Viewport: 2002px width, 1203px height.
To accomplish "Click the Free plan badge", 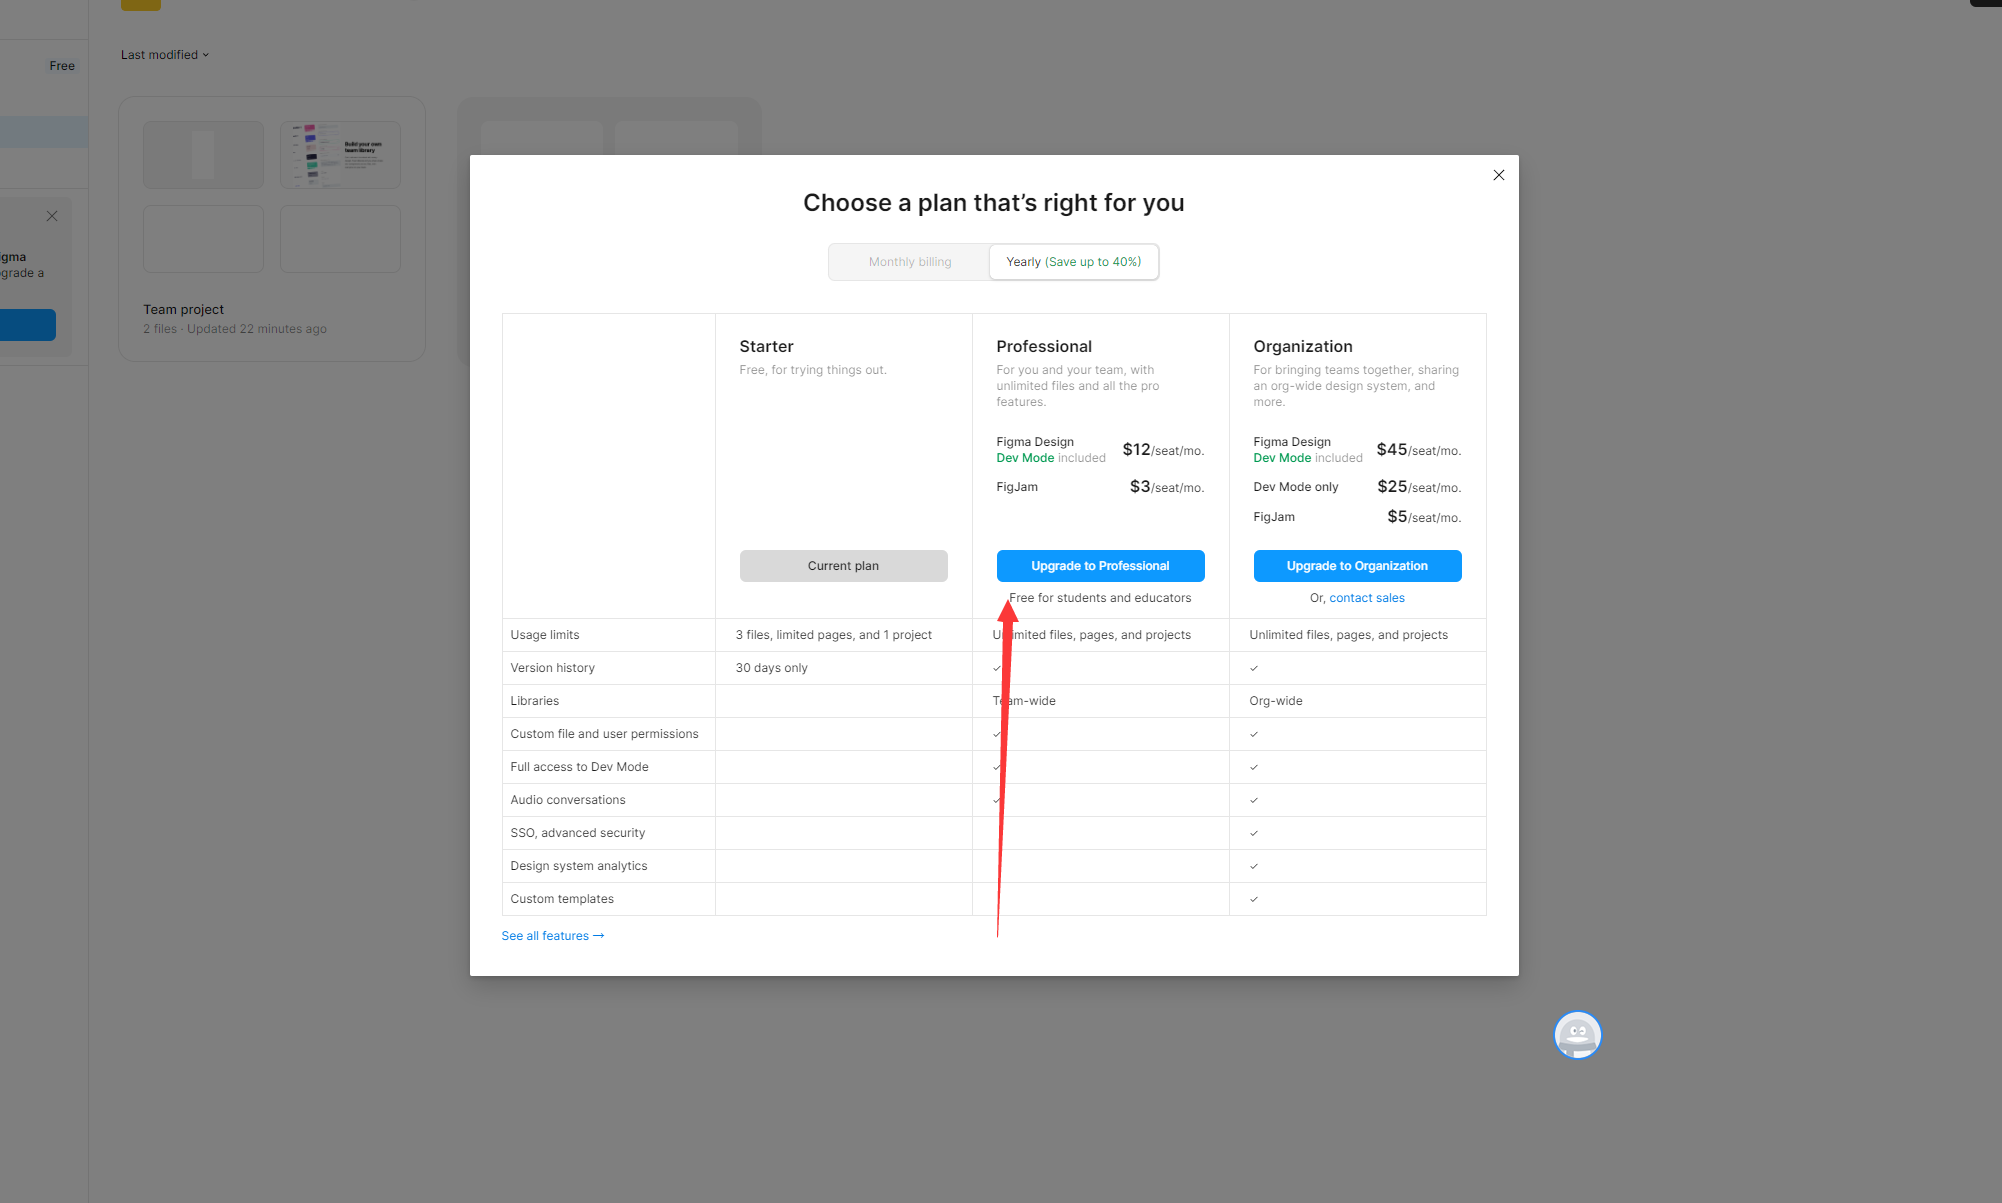I will [62, 66].
